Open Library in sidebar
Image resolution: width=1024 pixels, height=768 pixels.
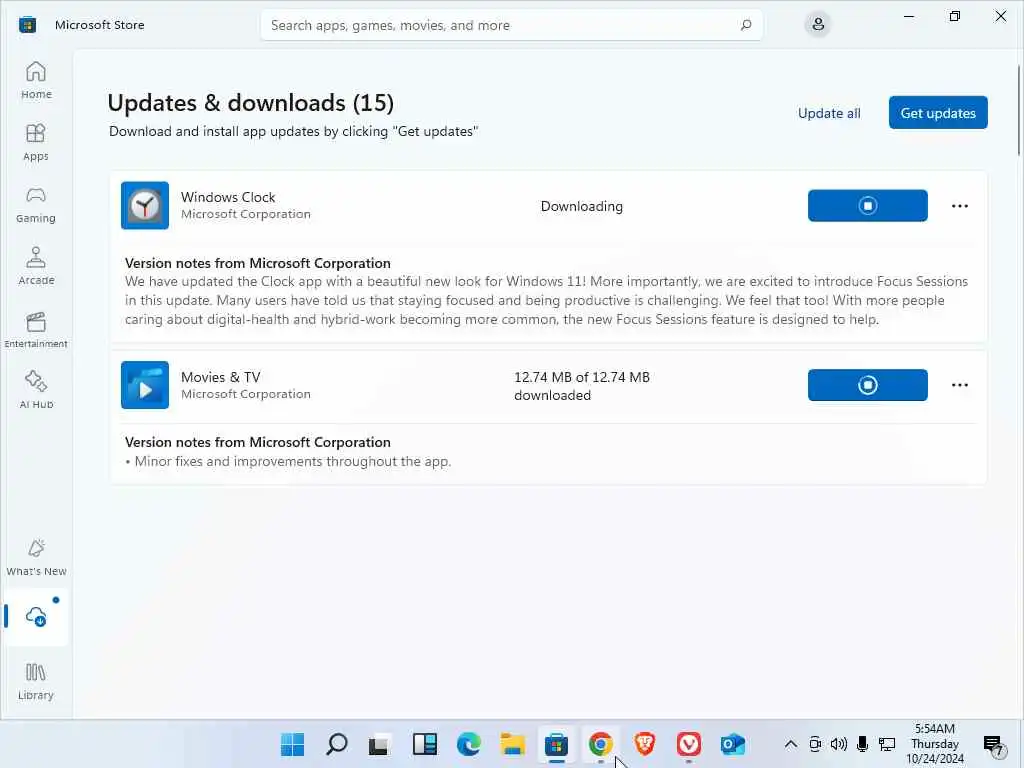point(36,681)
